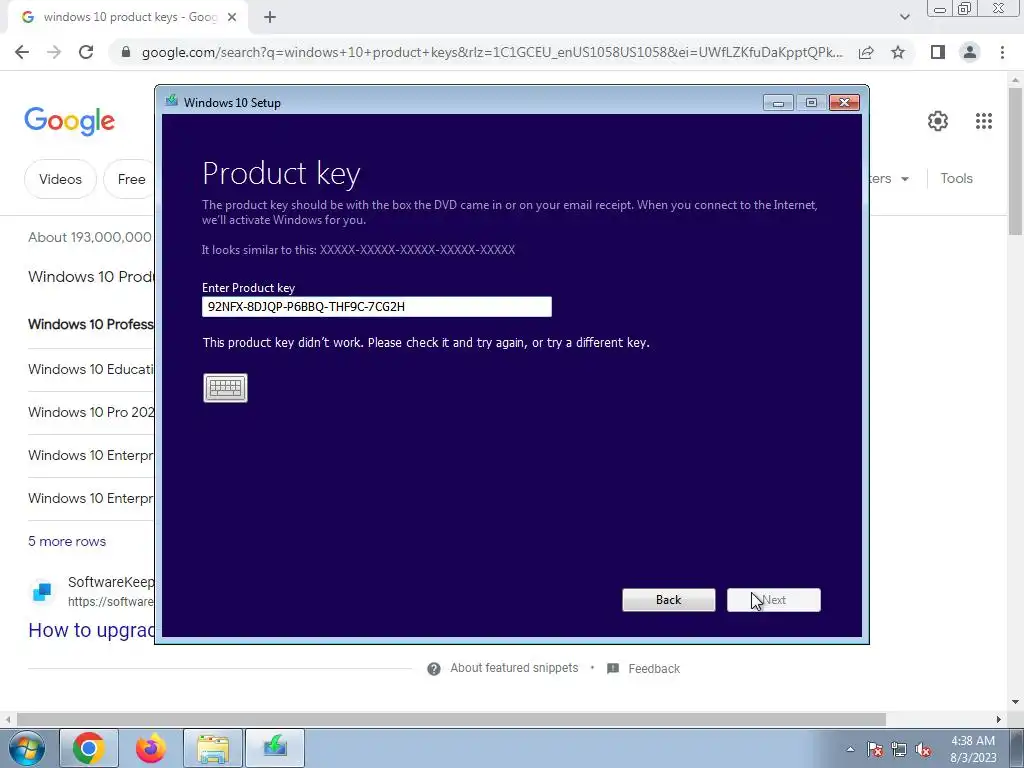The width and height of the screenshot is (1024, 768).
Task: Open the Chrome profile avatar
Action: click(970, 52)
